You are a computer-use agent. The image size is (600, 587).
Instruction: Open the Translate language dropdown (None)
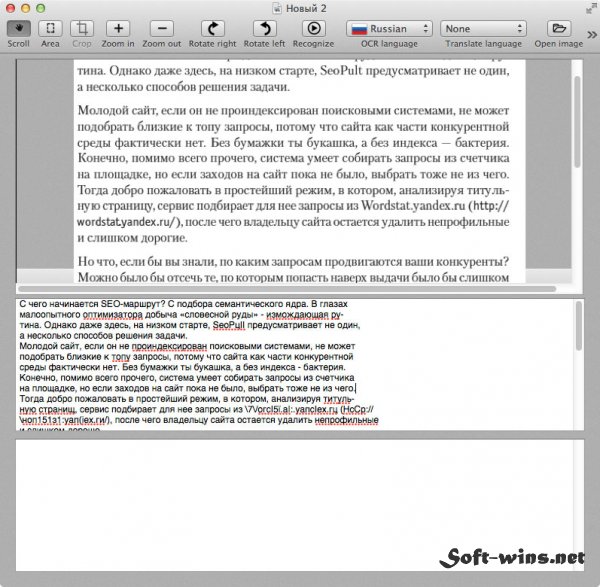coord(484,29)
